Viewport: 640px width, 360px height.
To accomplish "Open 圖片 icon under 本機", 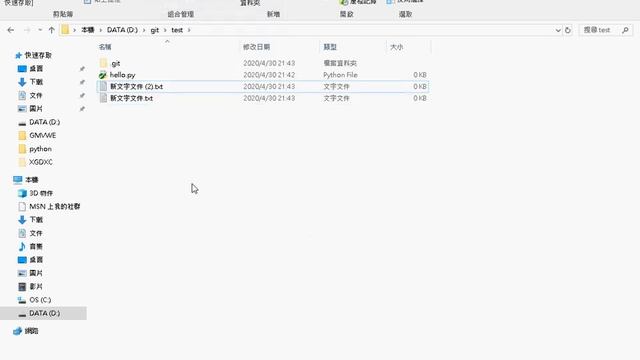I will (22, 273).
